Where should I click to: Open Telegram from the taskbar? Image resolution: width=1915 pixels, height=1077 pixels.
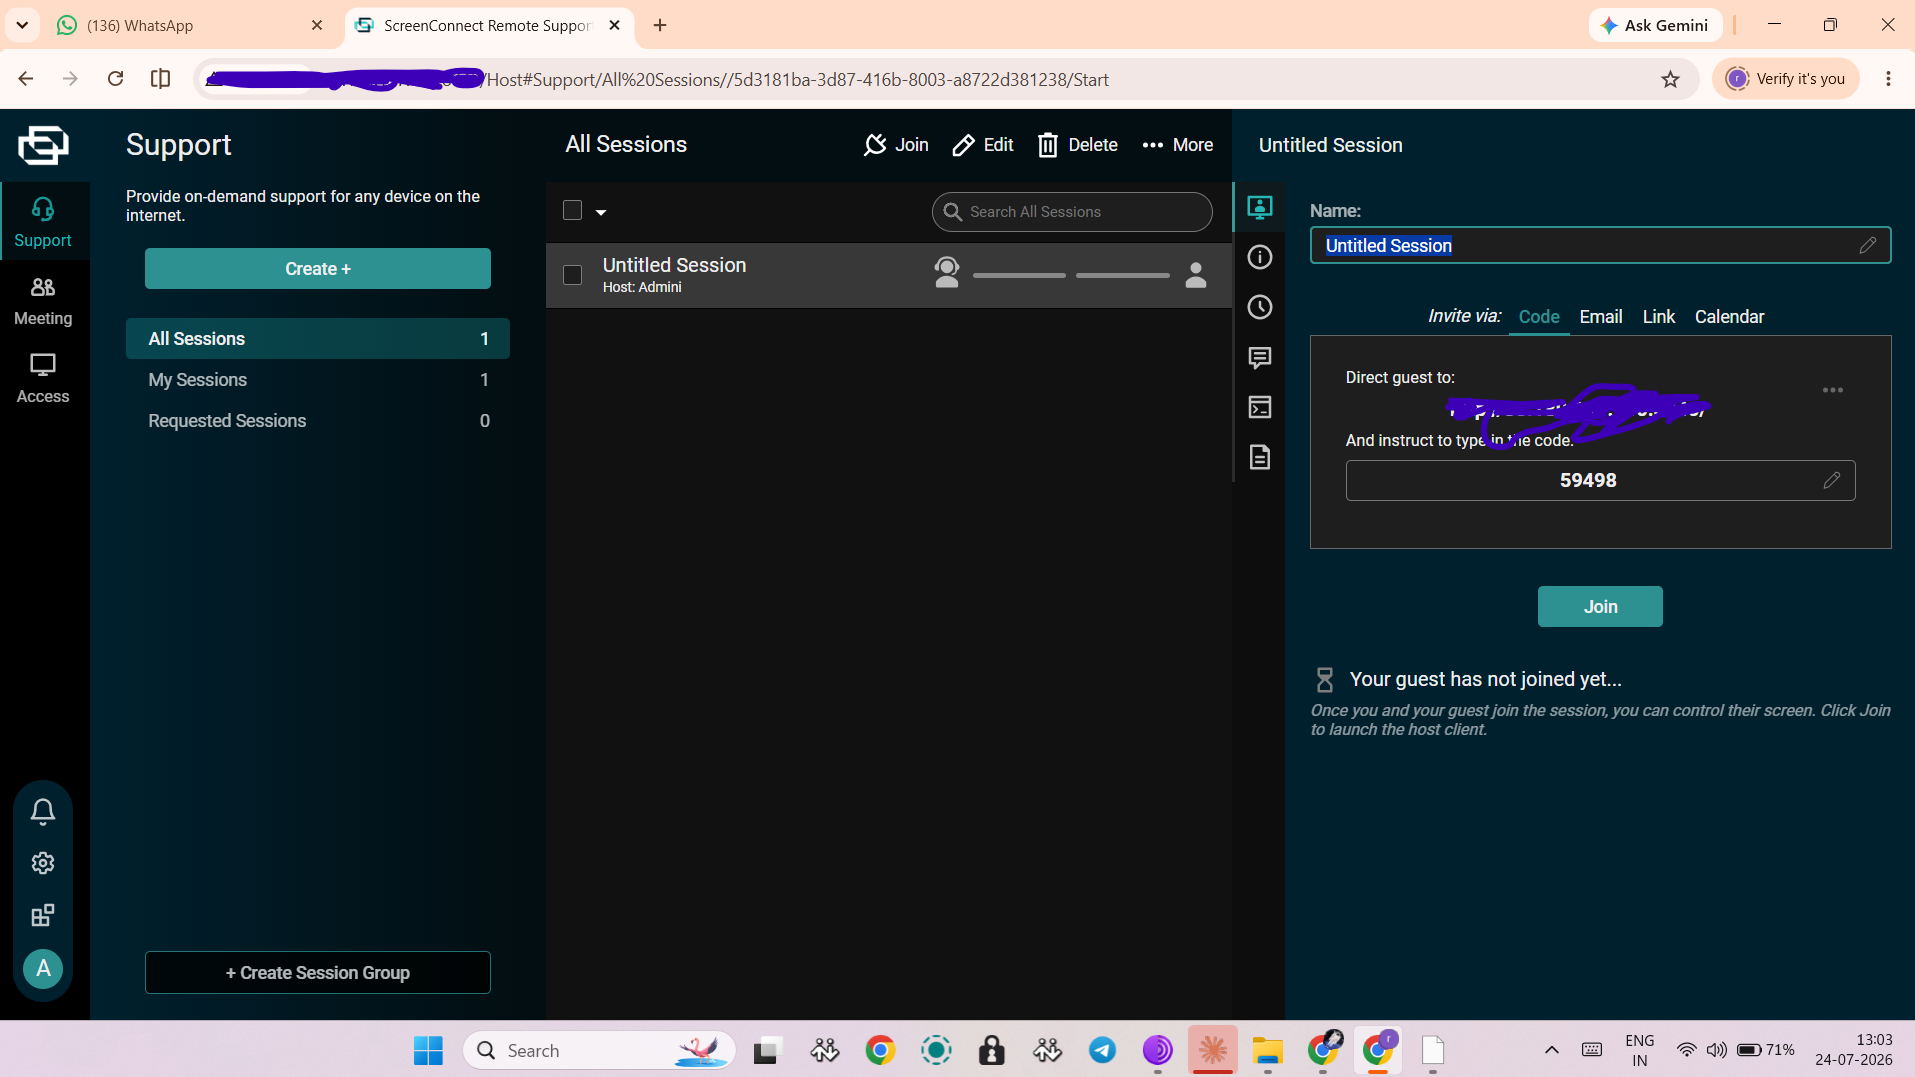tap(1102, 1050)
